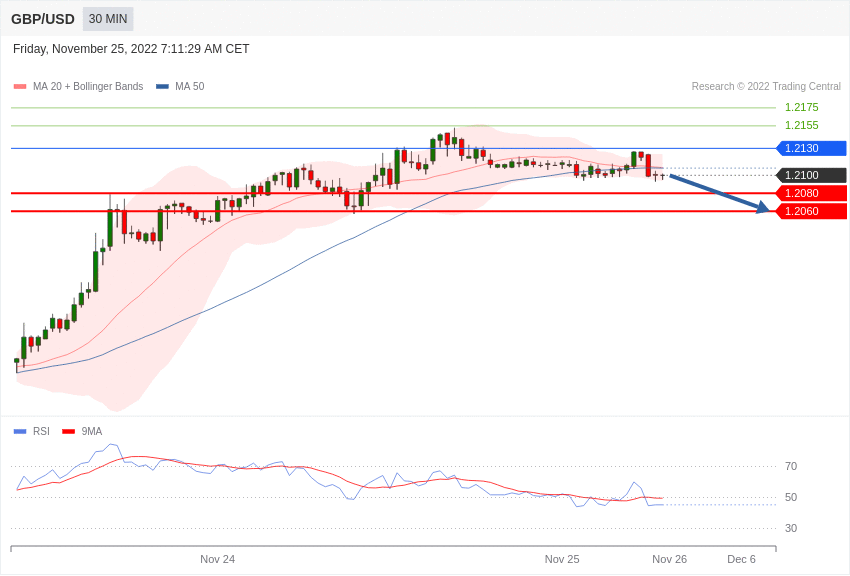Viewport: 850px width, 576px height.
Task: Click the red 1.2060 support price tag
Action: tap(812, 211)
